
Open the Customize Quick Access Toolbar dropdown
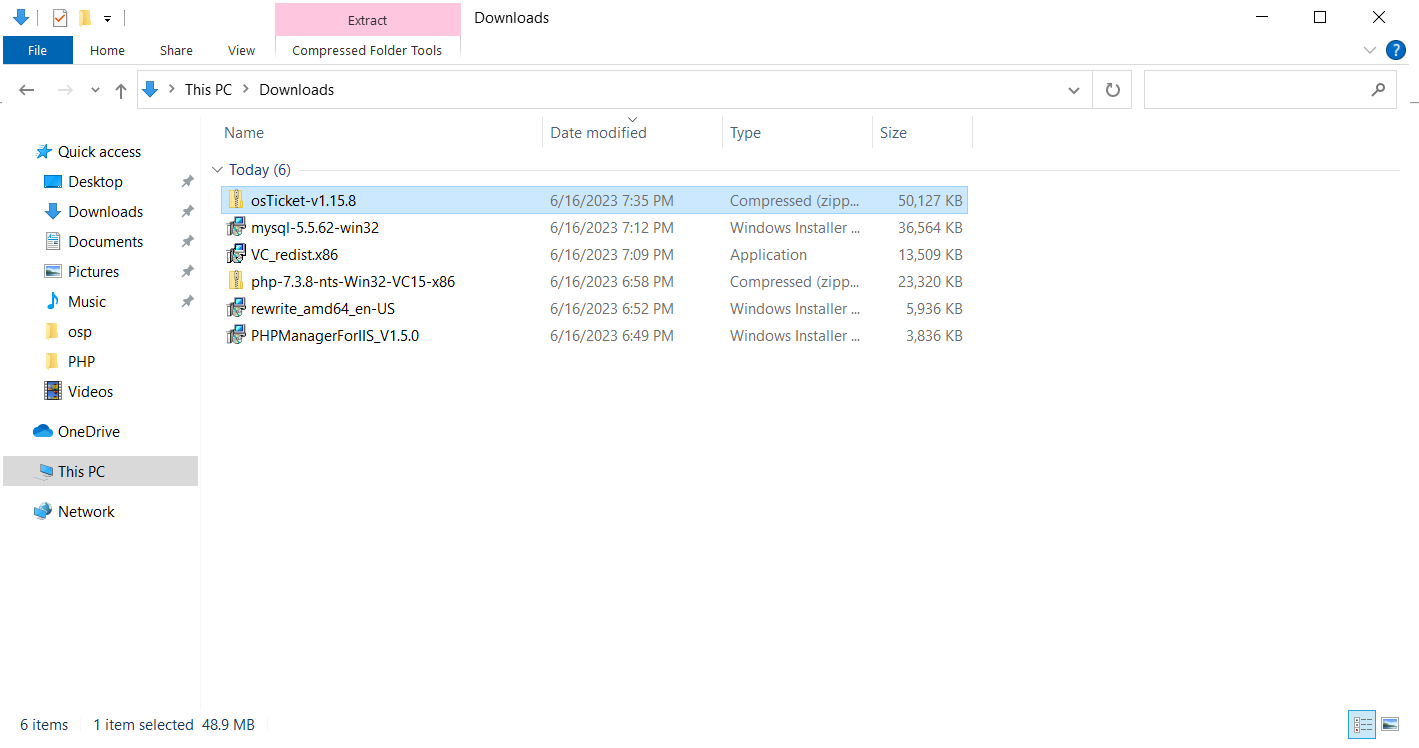[x=107, y=18]
